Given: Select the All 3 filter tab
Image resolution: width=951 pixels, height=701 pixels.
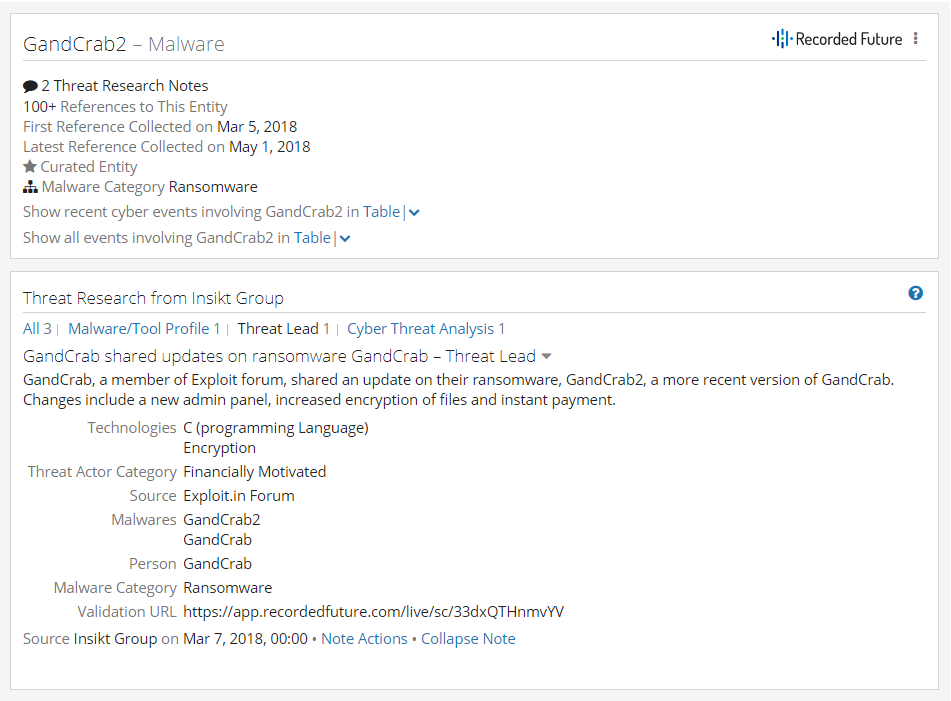Looking at the screenshot, I should point(37,329).
